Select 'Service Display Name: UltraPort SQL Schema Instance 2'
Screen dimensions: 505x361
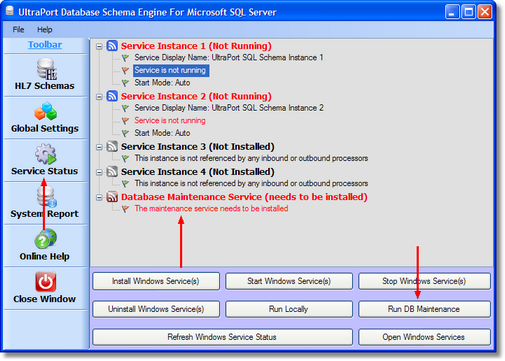click(x=229, y=108)
